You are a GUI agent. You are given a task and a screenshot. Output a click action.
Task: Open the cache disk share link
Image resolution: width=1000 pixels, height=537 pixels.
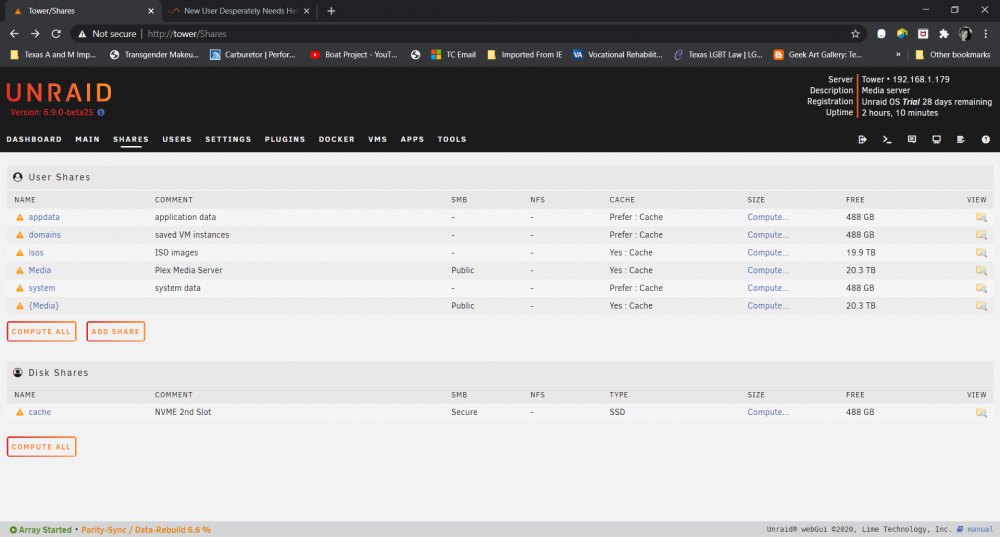(40, 412)
